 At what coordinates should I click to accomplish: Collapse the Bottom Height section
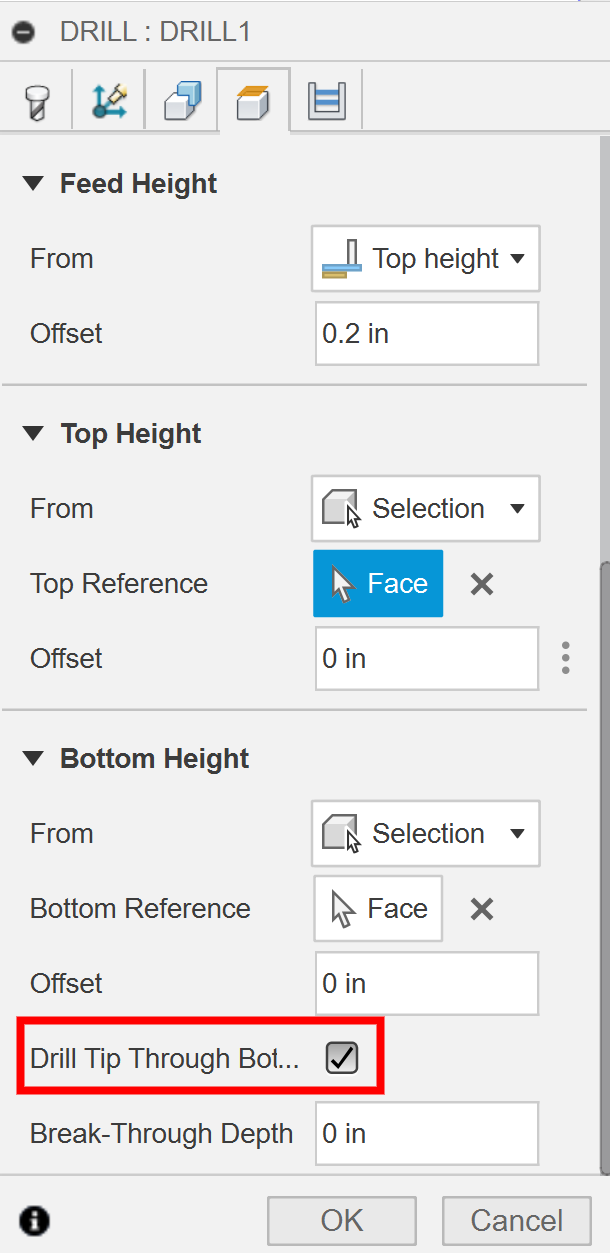[34, 759]
